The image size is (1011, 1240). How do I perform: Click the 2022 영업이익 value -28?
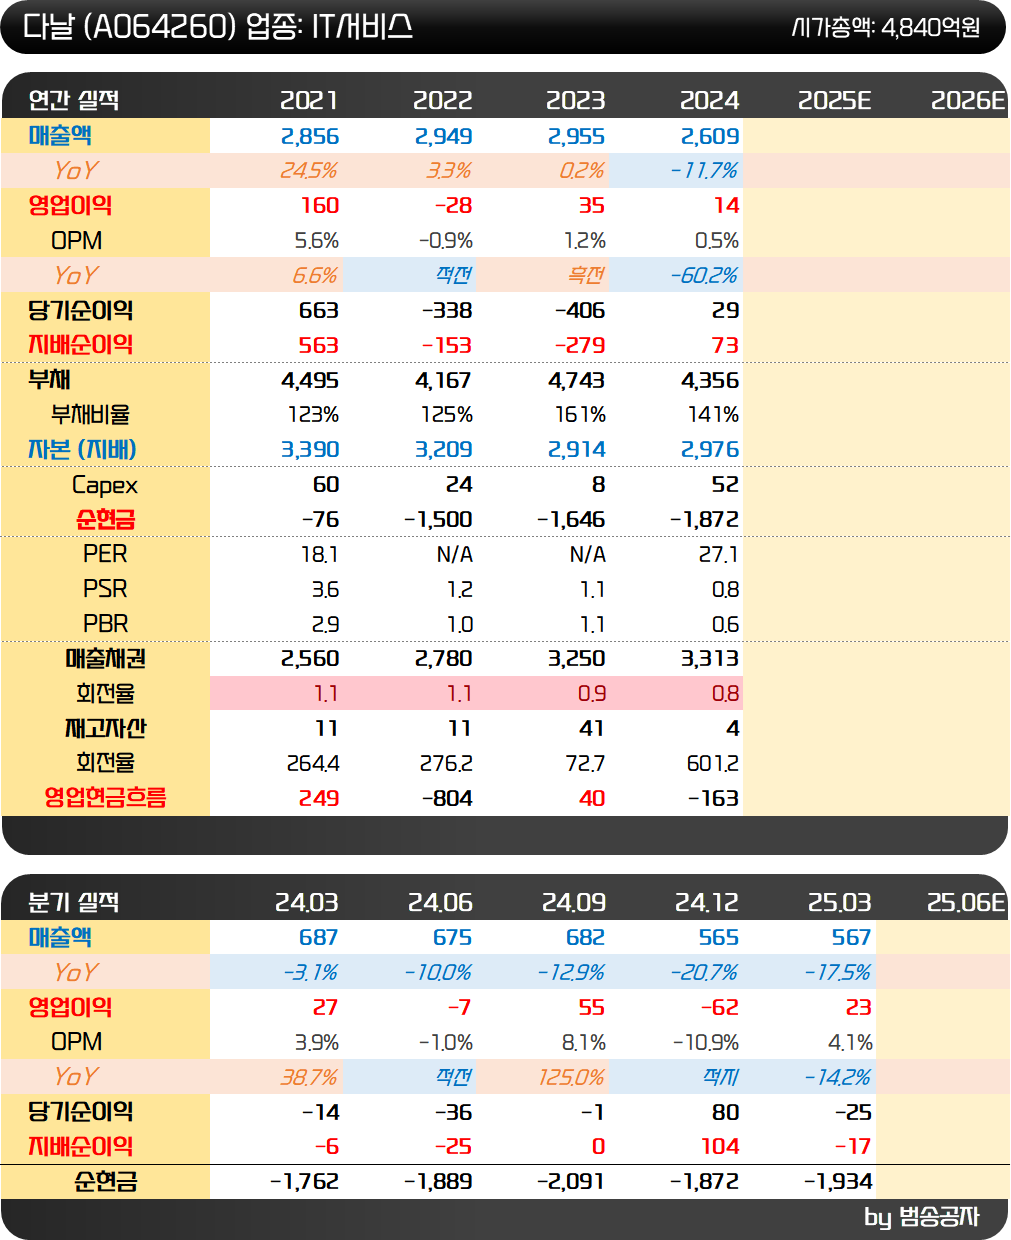(x=453, y=205)
